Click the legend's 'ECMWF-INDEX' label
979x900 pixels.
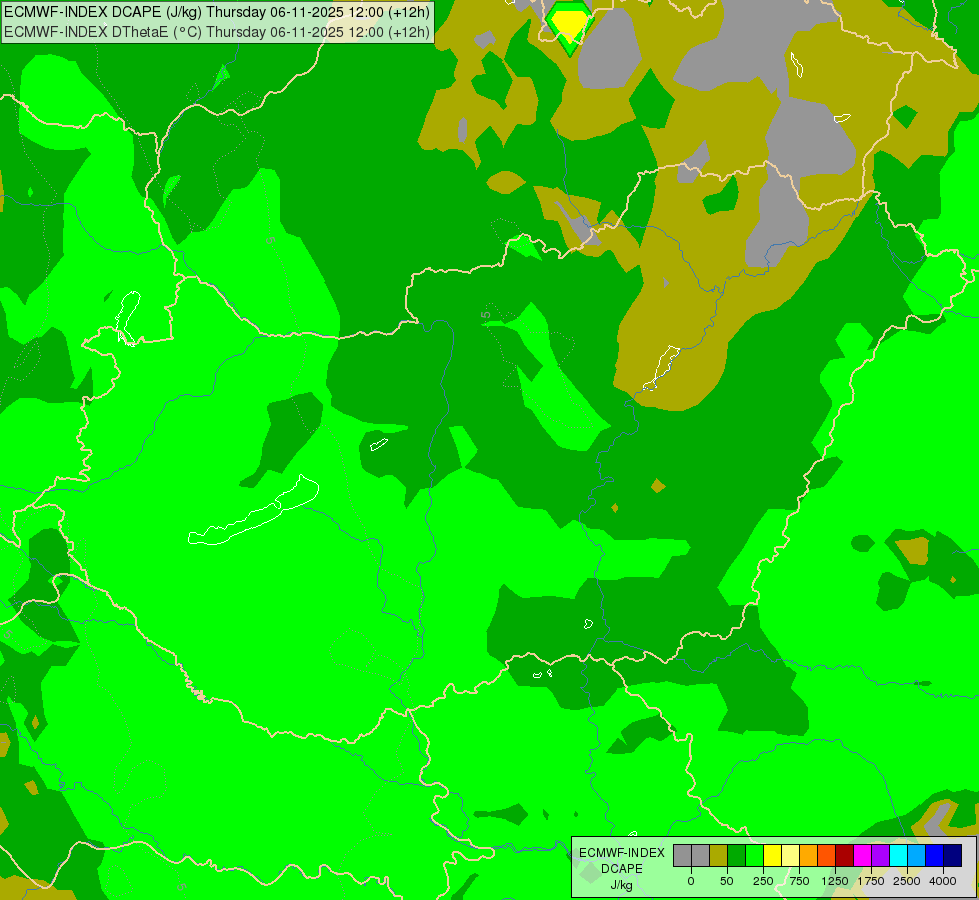[x=621, y=853]
